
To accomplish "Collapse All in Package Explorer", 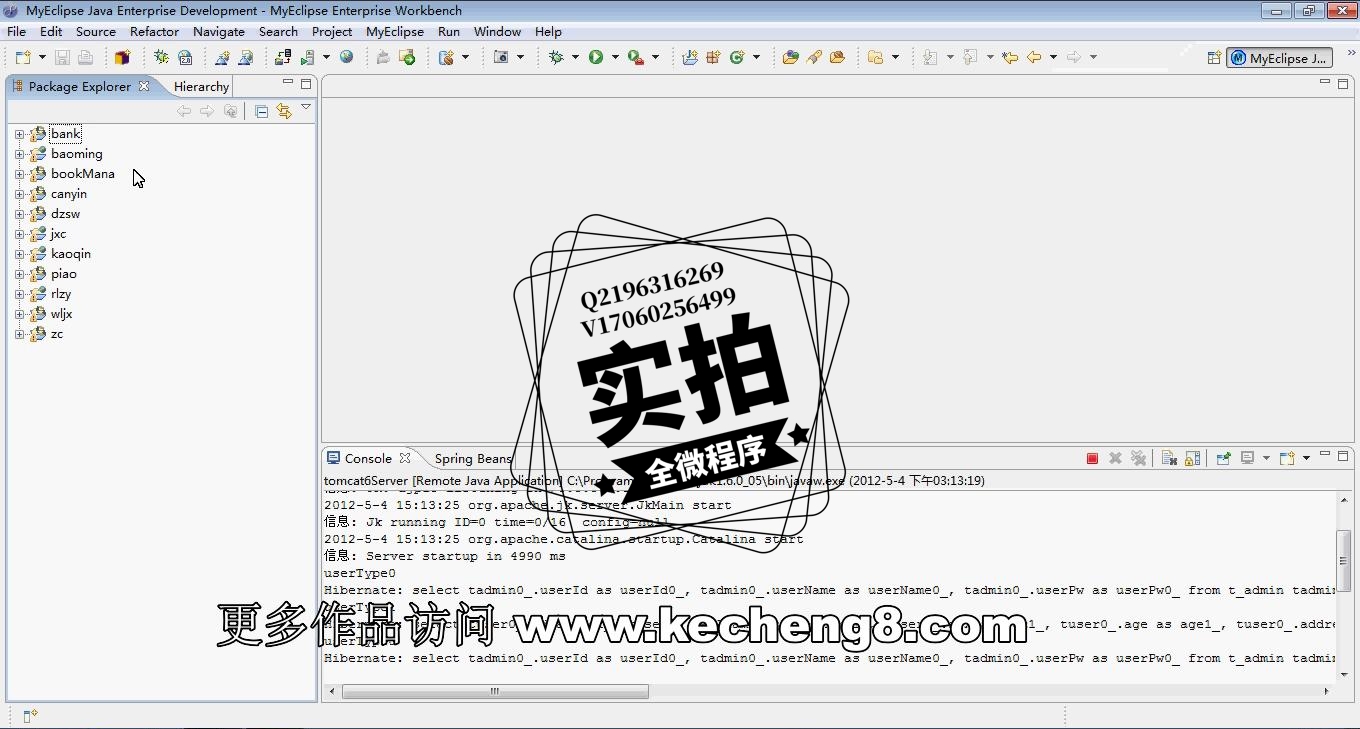I will point(261,111).
